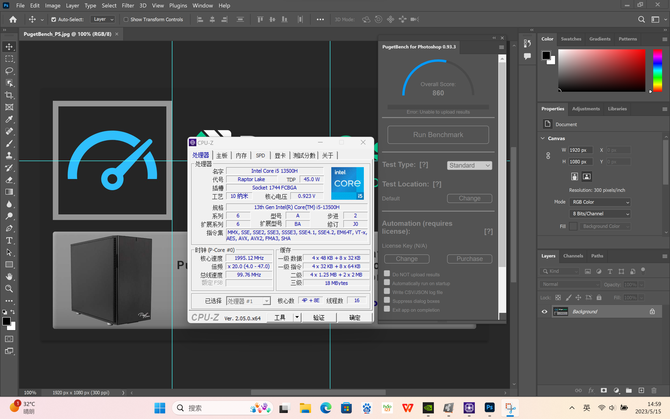Image resolution: width=670 pixels, height=419 pixels.
Task: Select the Clone Stamp tool
Action: click(9, 155)
